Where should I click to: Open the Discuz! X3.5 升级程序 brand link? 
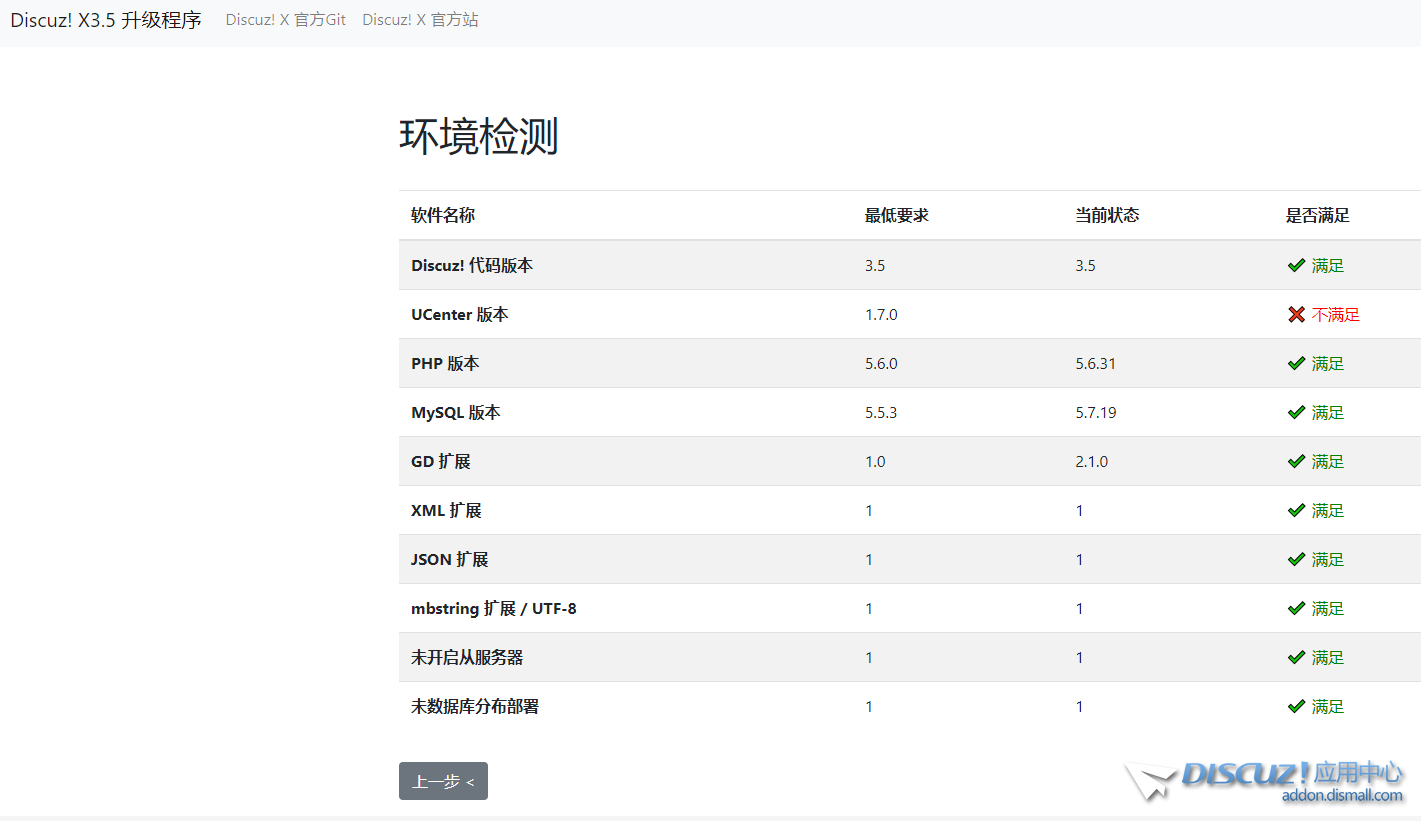(106, 20)
